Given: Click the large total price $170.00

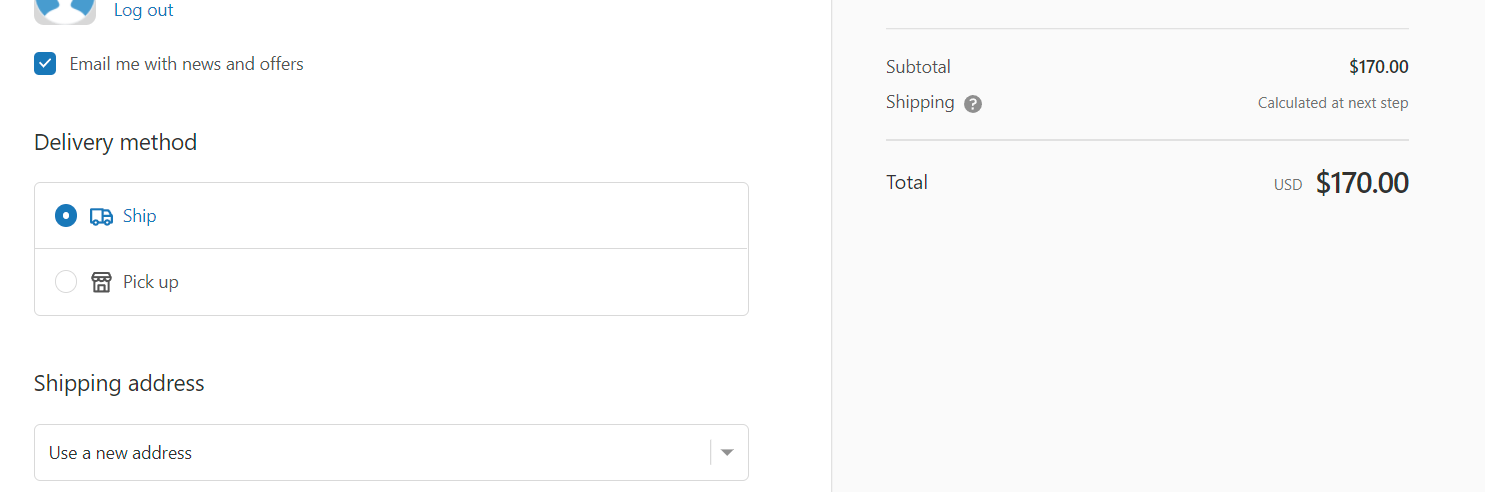Looking at the screenshot, I should [1362, 183].
